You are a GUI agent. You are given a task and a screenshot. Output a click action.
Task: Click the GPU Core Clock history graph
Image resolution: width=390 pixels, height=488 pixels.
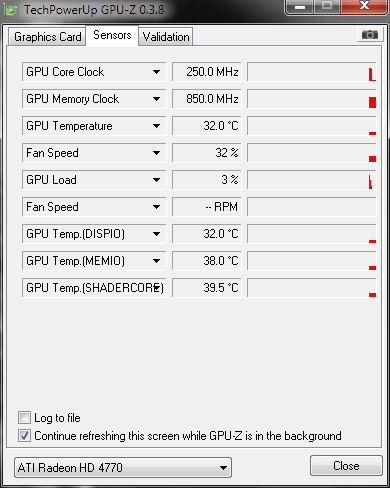click(312, 72)
